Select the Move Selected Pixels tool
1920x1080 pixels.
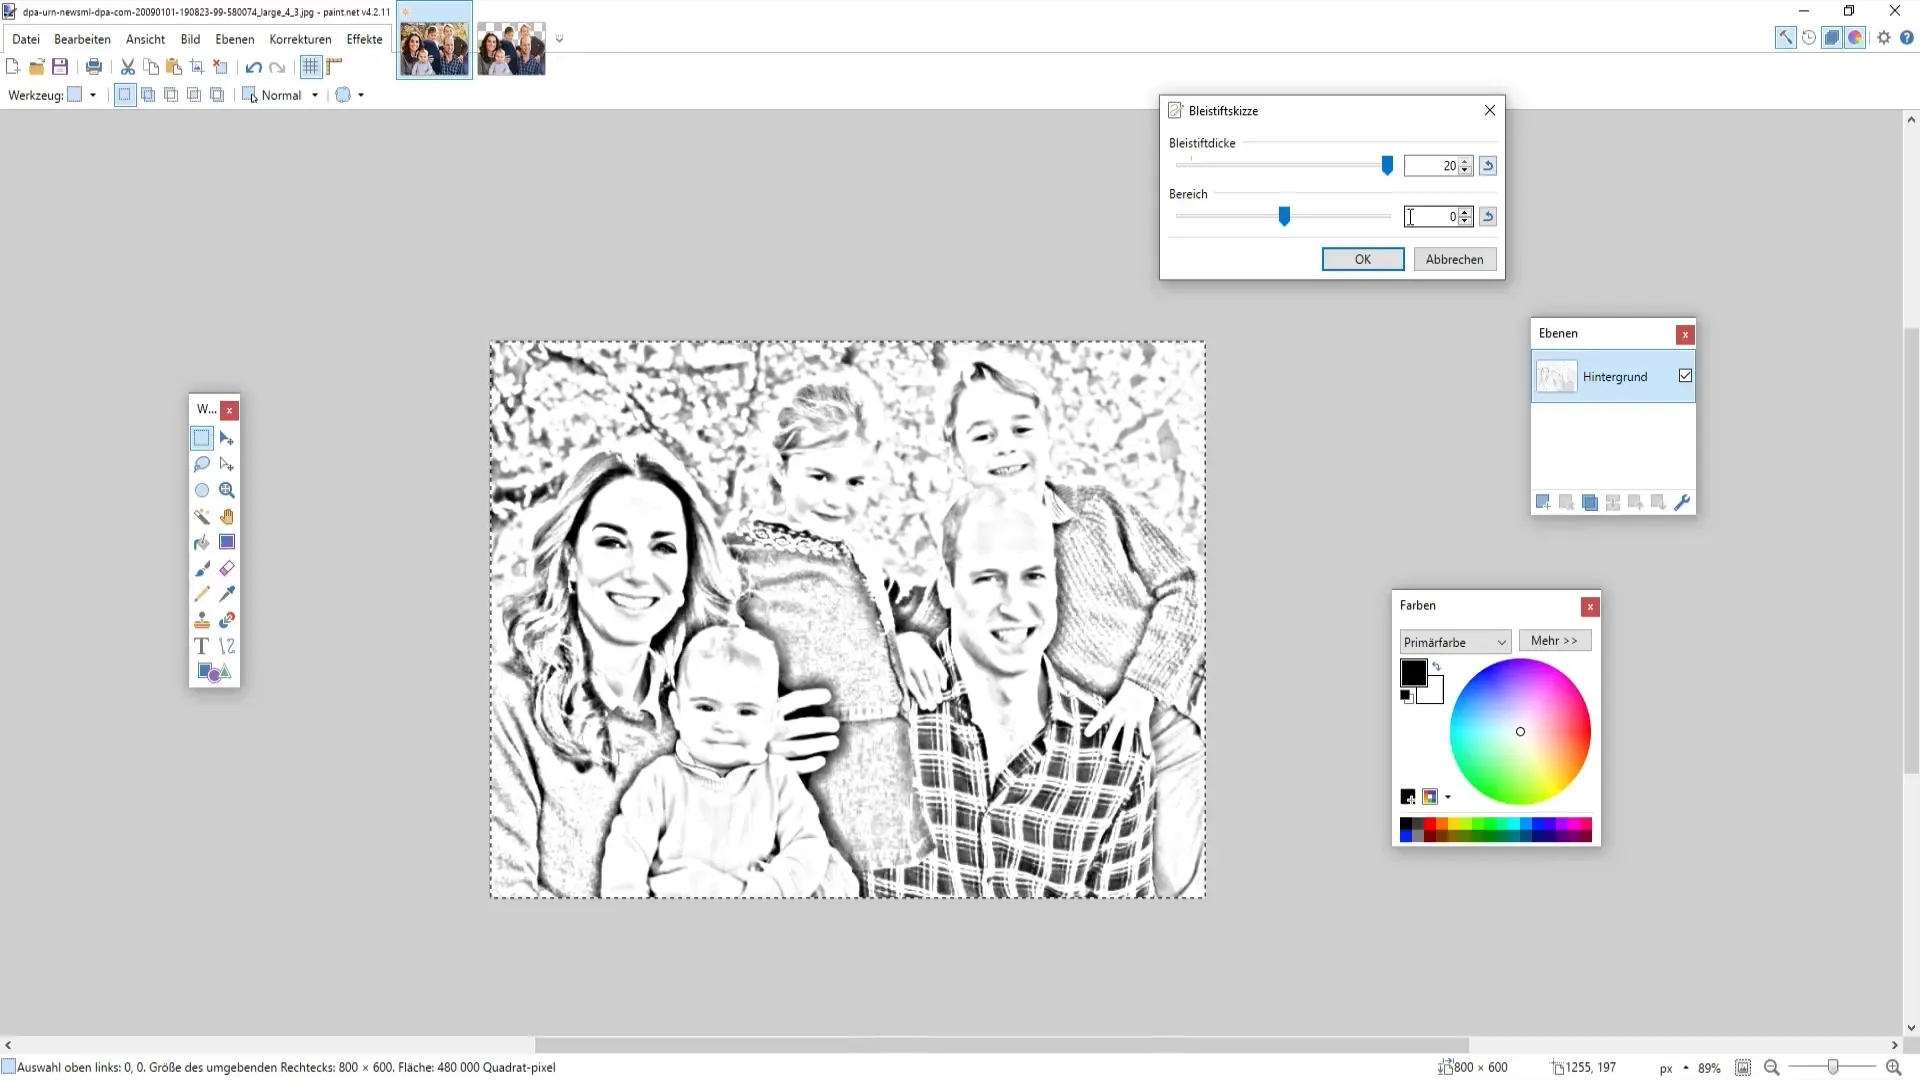[x=227, y=438]
